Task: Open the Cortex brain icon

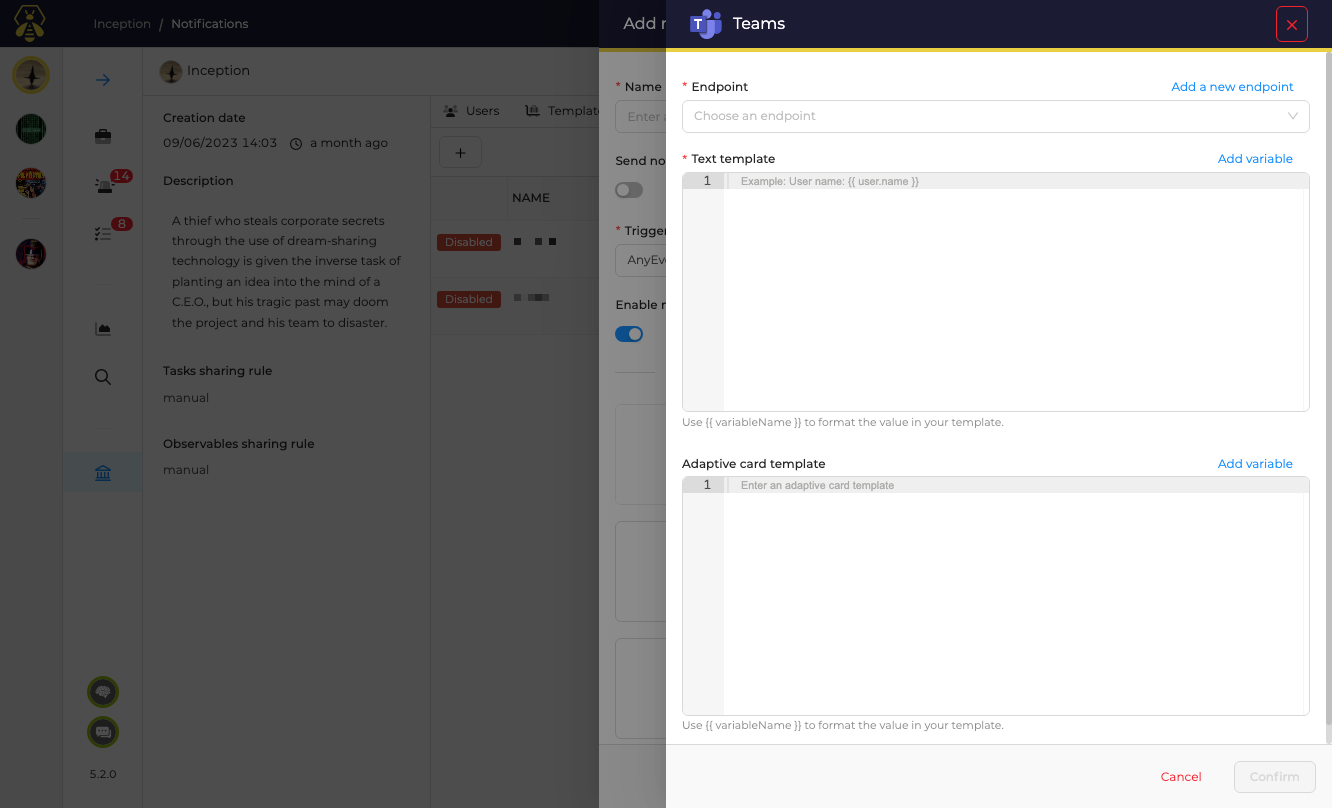Action: 103,691
